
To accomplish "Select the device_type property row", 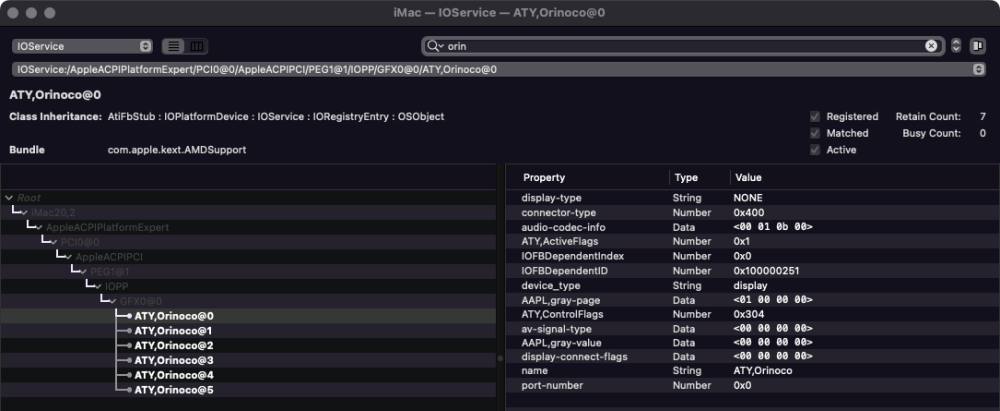I will tap(753, 285).
